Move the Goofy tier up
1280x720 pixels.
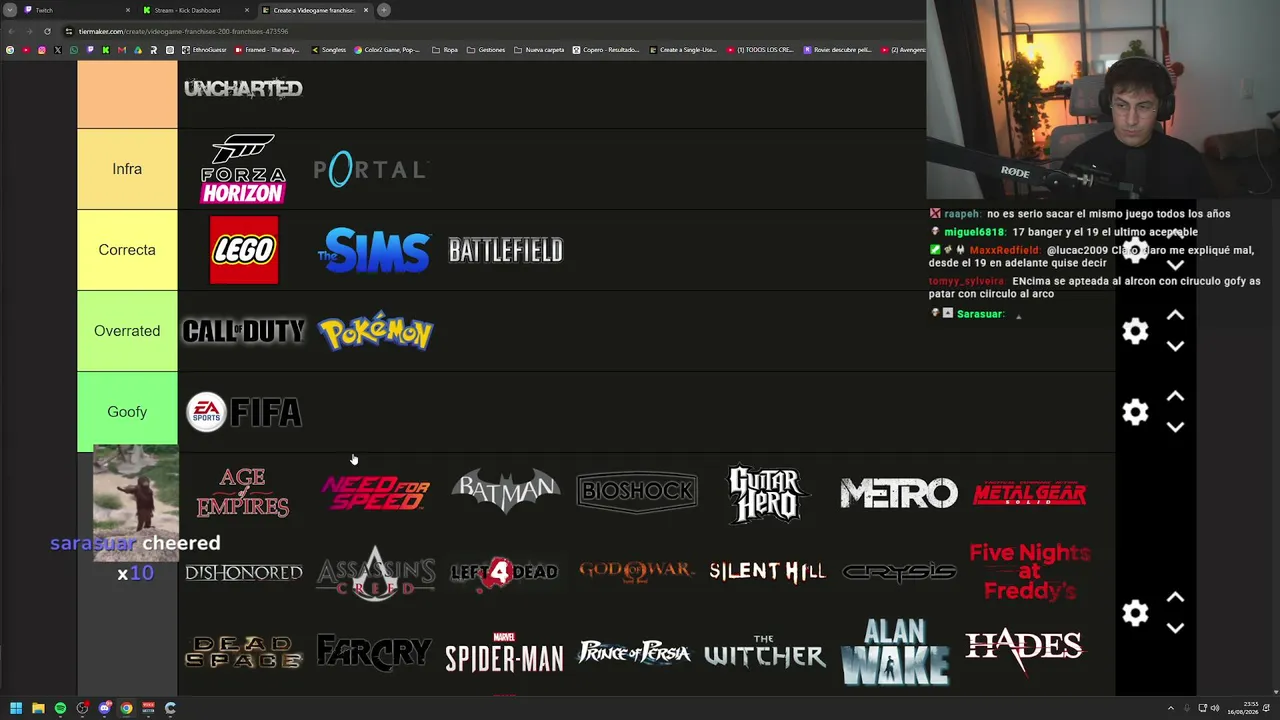1175,397
